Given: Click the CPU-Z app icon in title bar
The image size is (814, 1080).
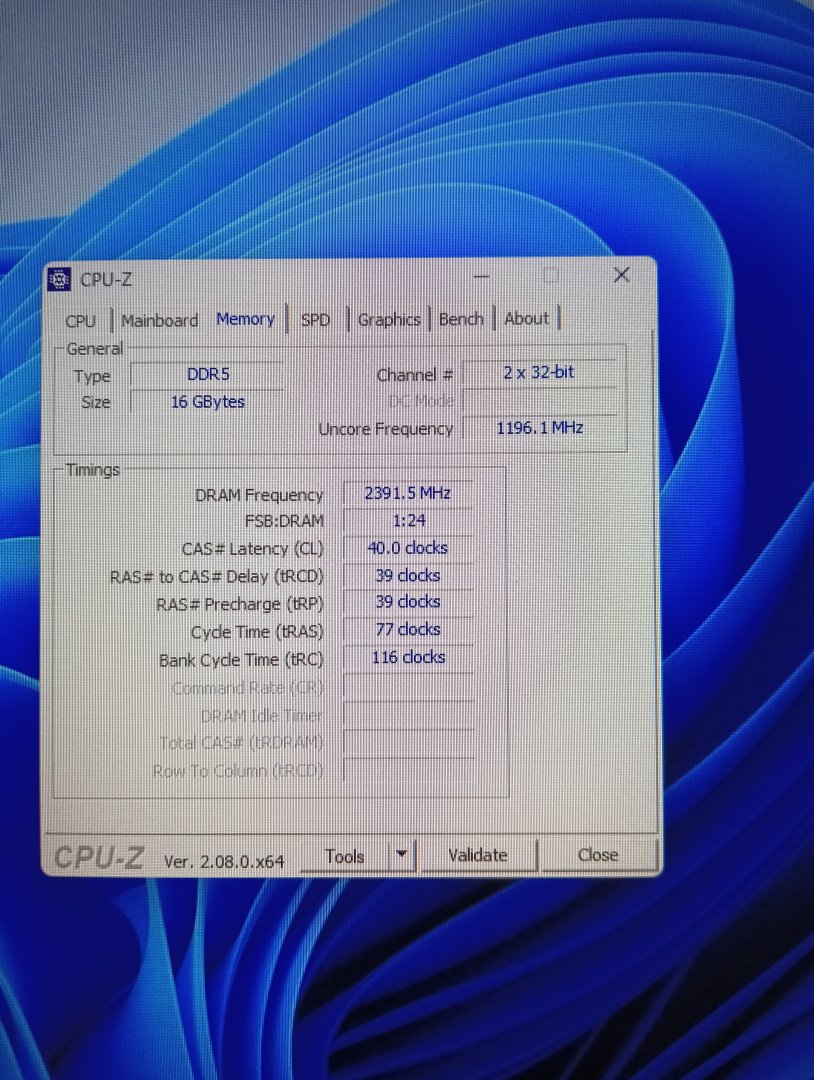Looking at the screenshot, I should [x=60, y=280].
